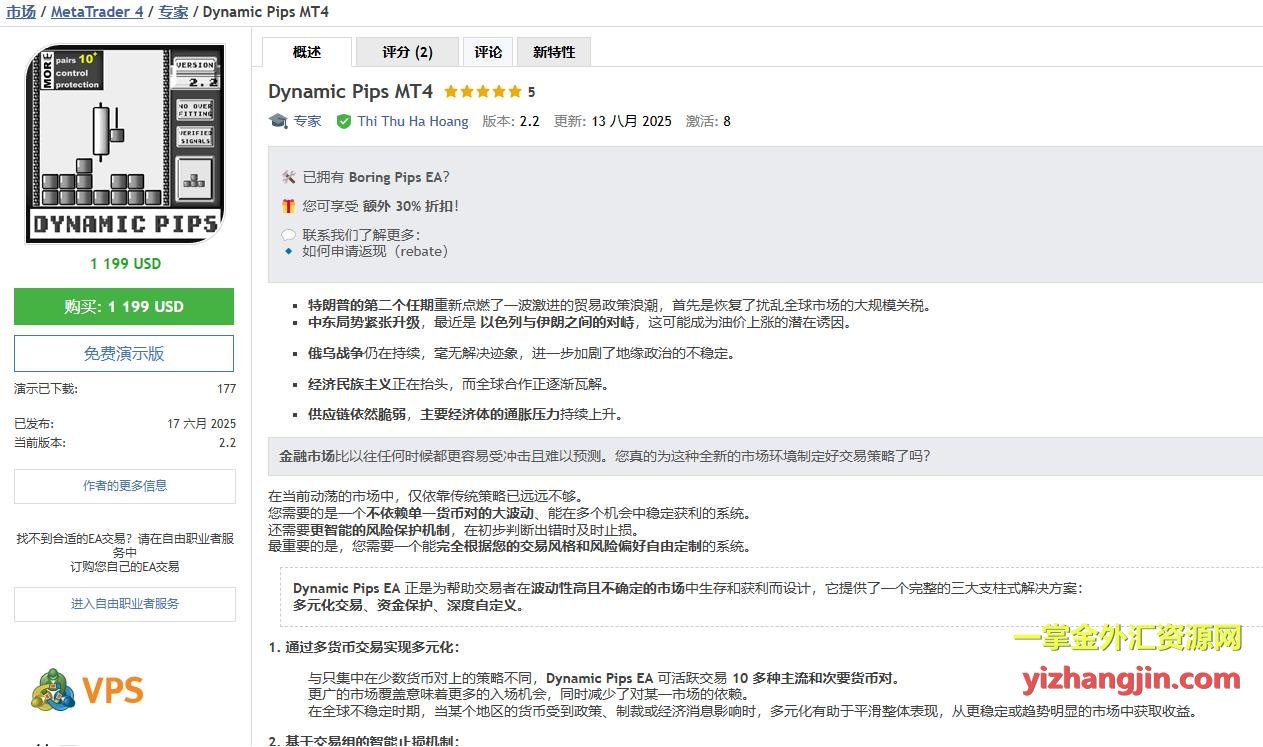This screenshot has height=747, width=1263.
Task: Click the graduation cap expert icon
Action: [x=278, y=121]
